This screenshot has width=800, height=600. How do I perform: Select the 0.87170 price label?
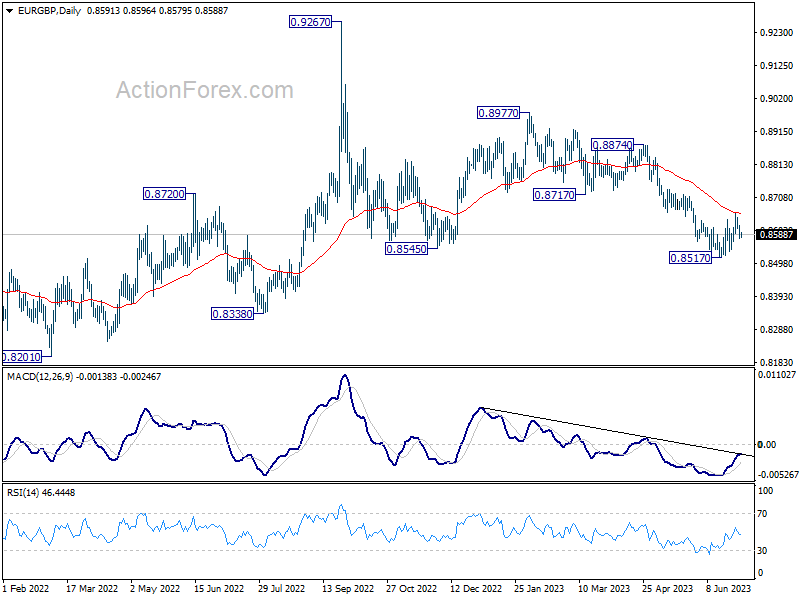coord(554,194)
